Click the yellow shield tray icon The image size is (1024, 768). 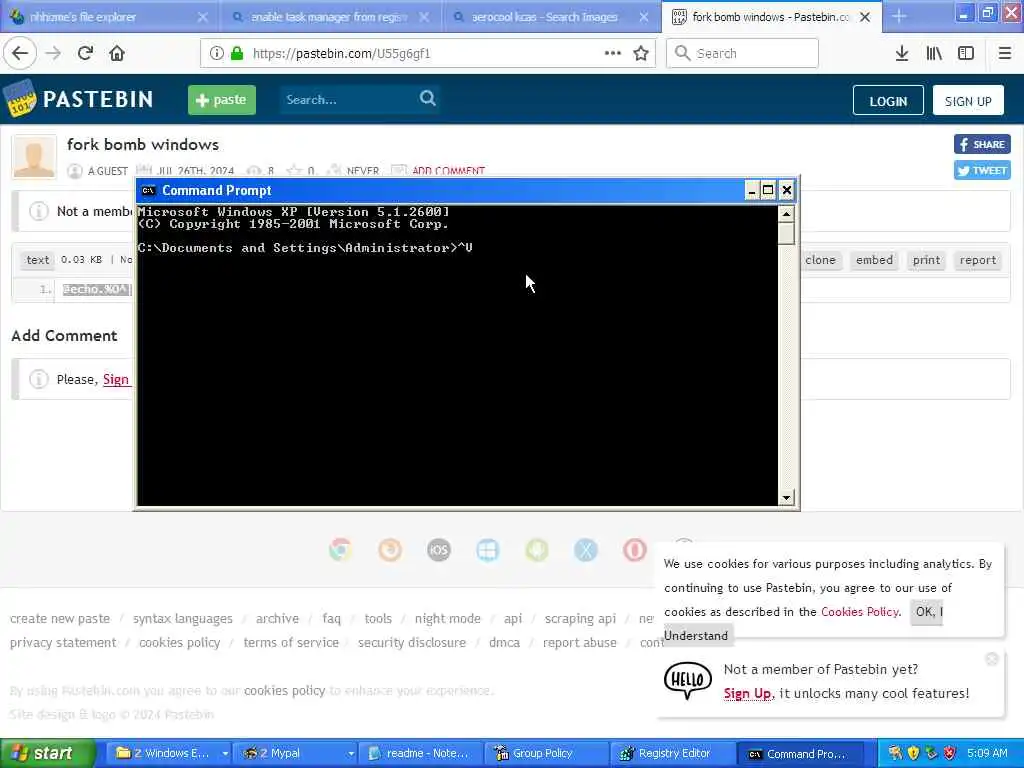[913, 754]
